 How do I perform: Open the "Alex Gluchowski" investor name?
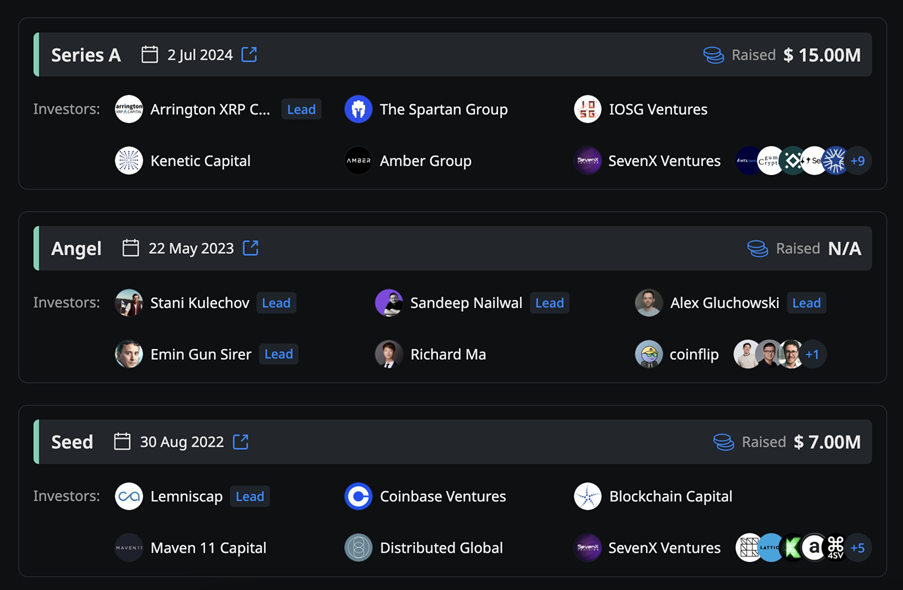(724, 303)
